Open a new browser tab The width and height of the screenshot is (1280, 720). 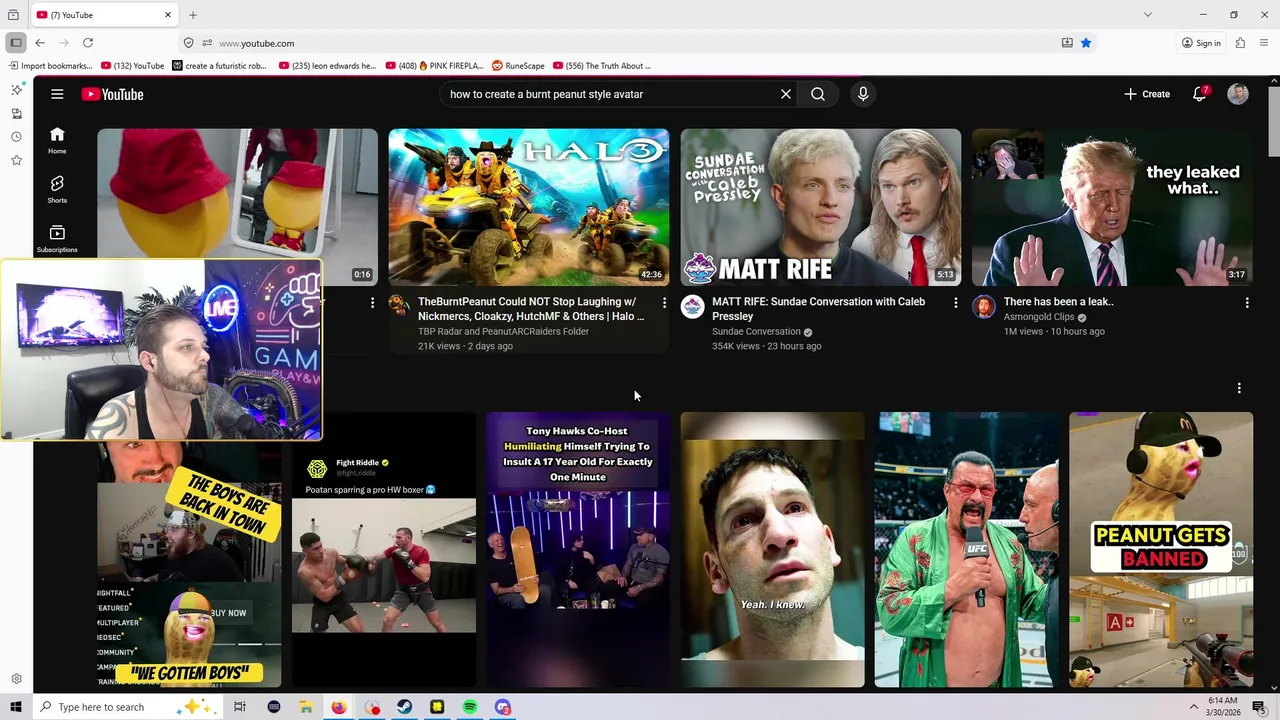point(193,15)
